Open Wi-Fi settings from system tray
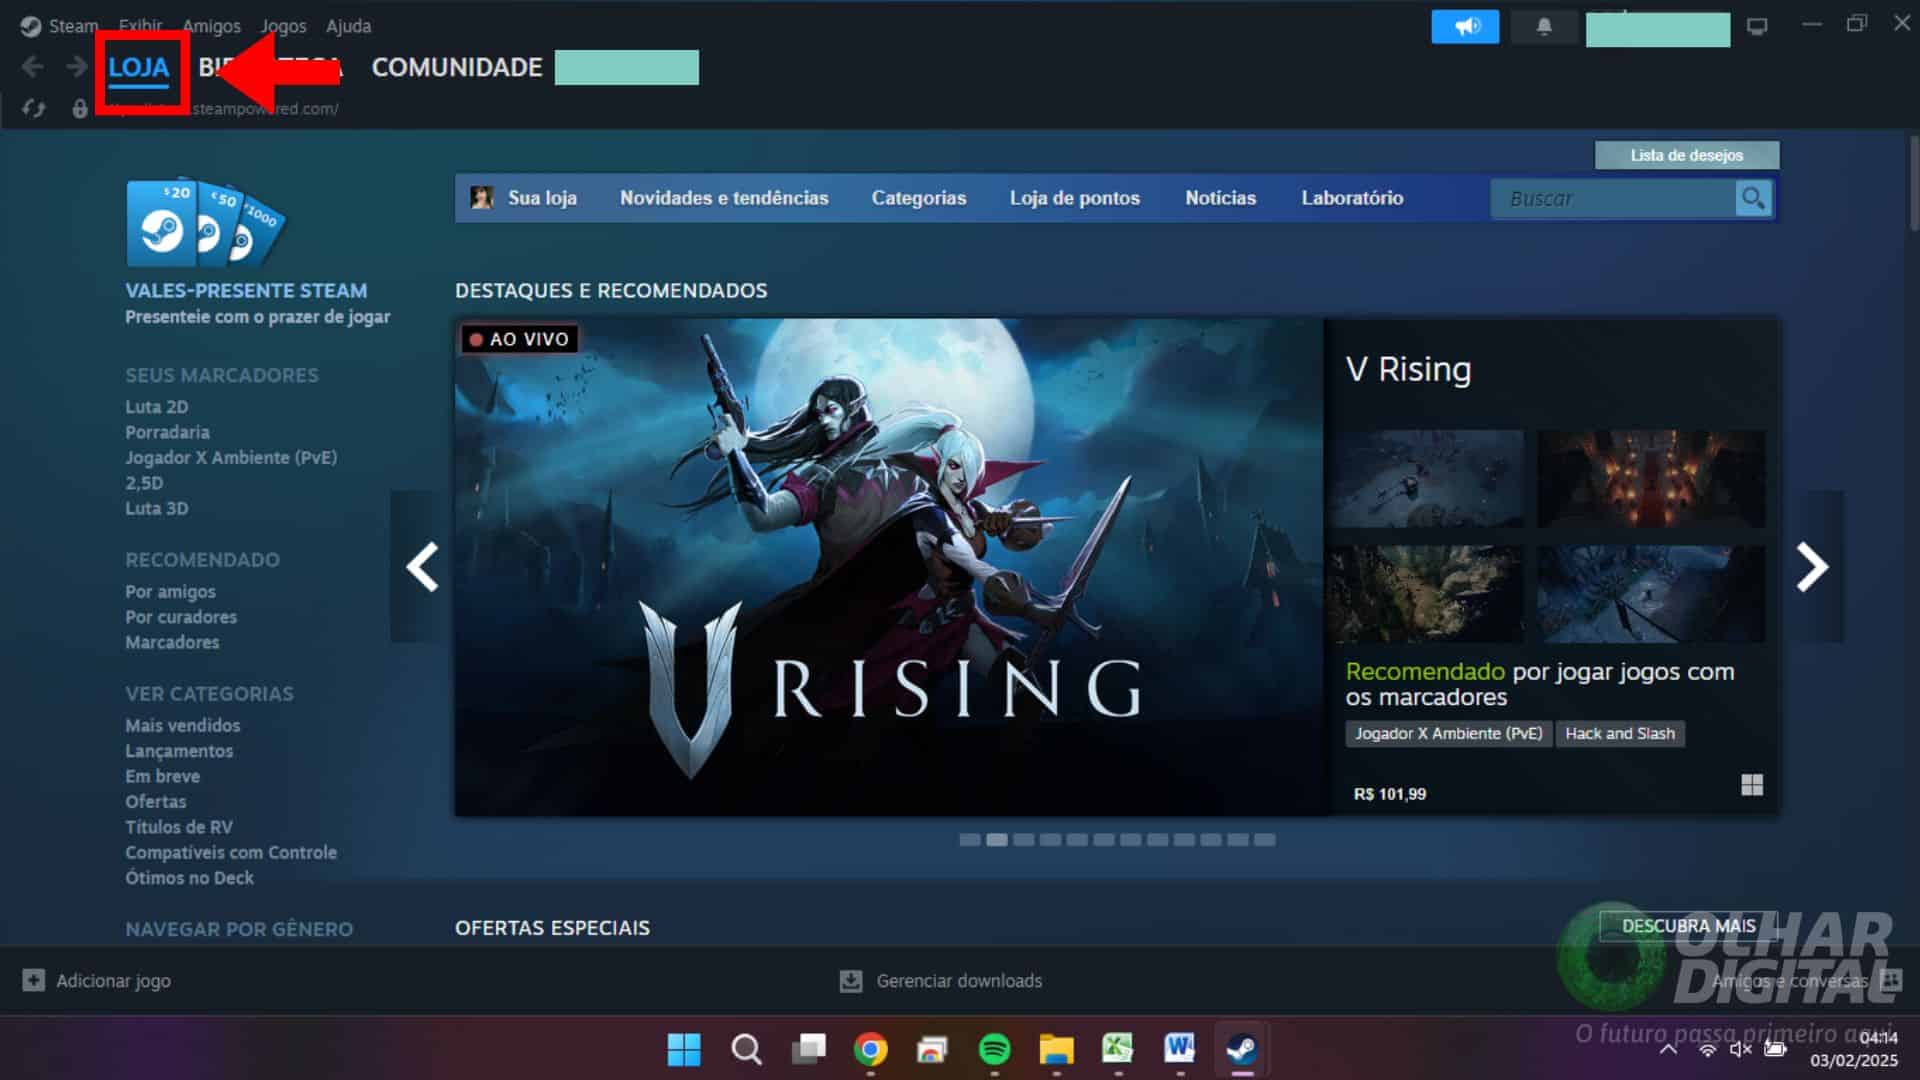Screen dimensions: 1920x1080 pos(1707,1049)
